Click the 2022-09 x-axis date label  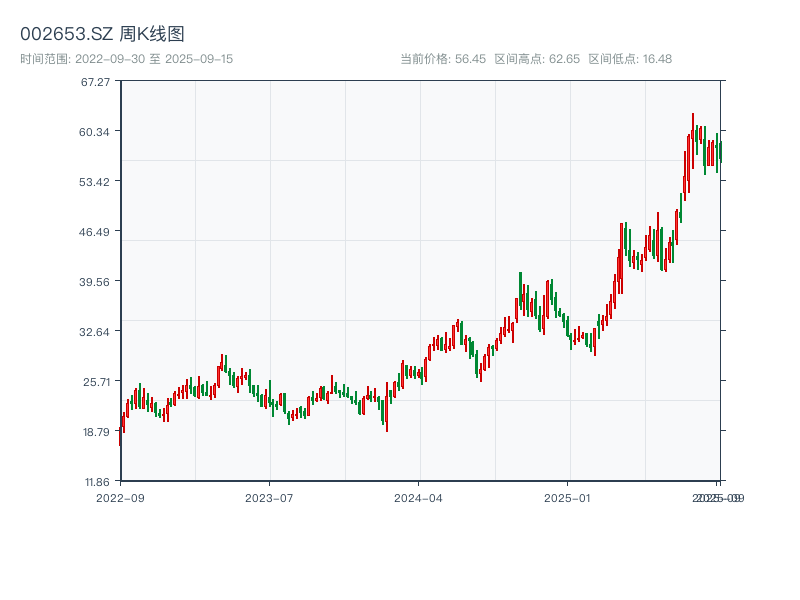click(x=120, y=497)
